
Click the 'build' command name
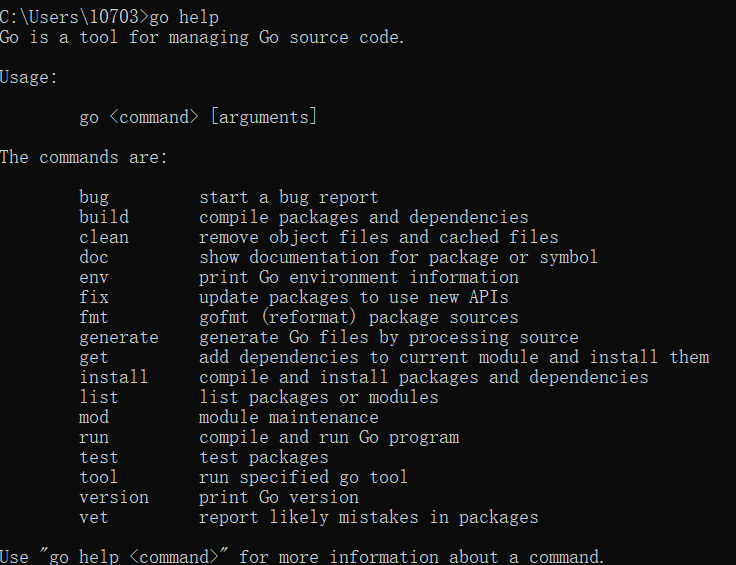pyautogui.click(x=104, y=217)
